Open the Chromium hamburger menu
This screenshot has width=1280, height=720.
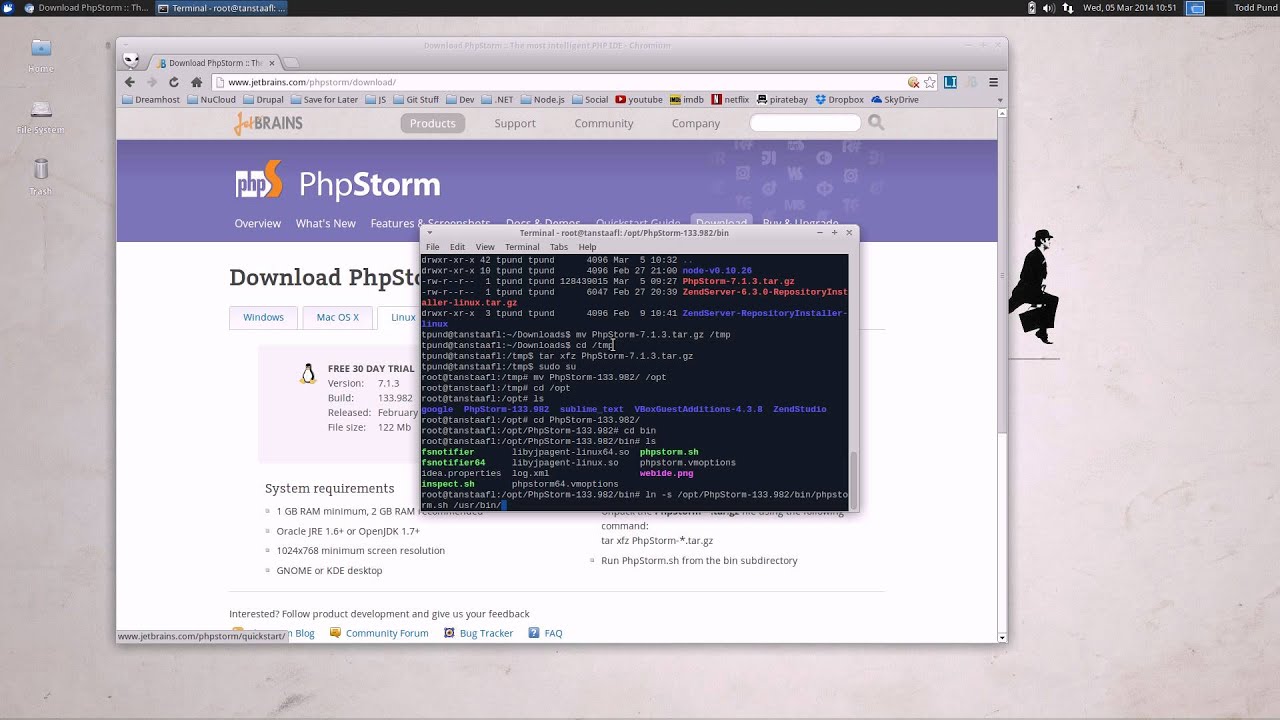click(993, 82)
